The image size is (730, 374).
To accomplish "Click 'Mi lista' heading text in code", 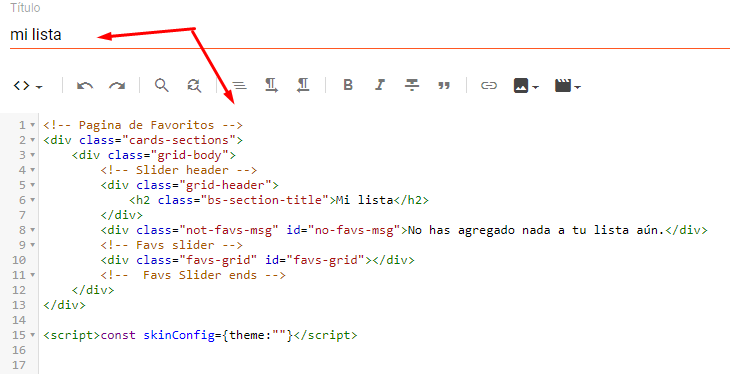I will click(x=365, y=200).
